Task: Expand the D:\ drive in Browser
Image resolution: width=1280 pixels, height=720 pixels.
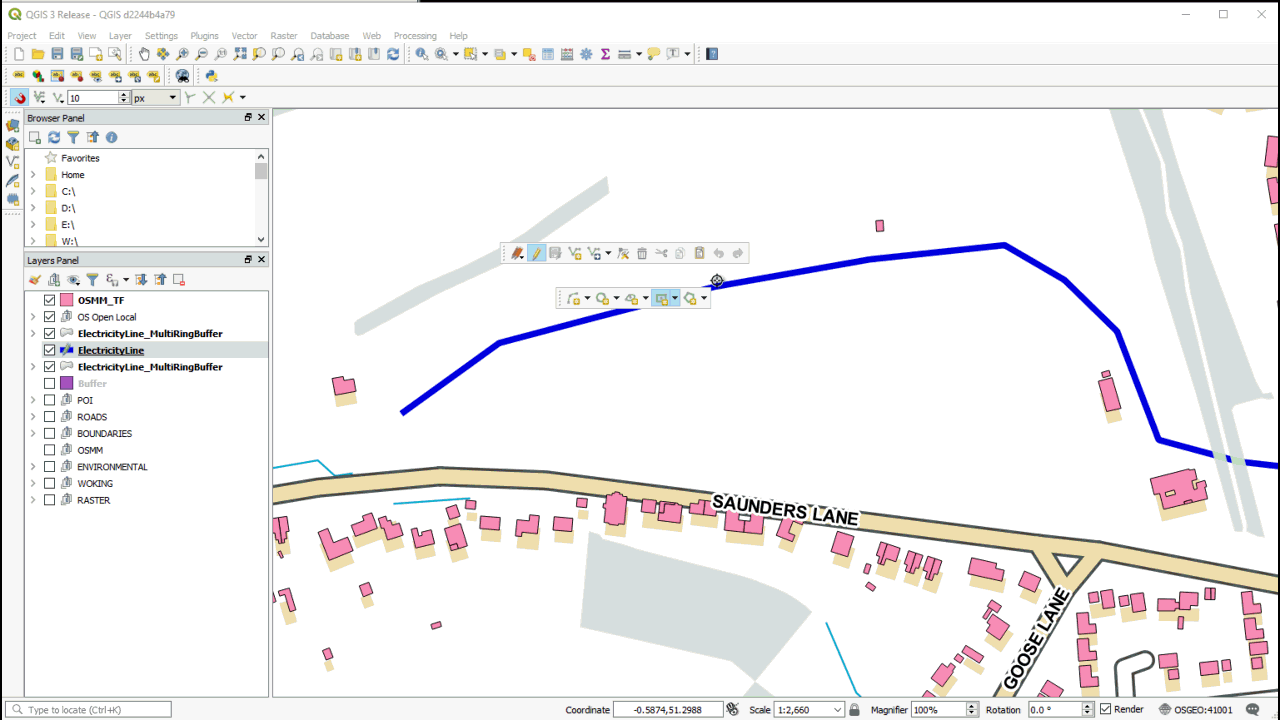Action: 33,208
